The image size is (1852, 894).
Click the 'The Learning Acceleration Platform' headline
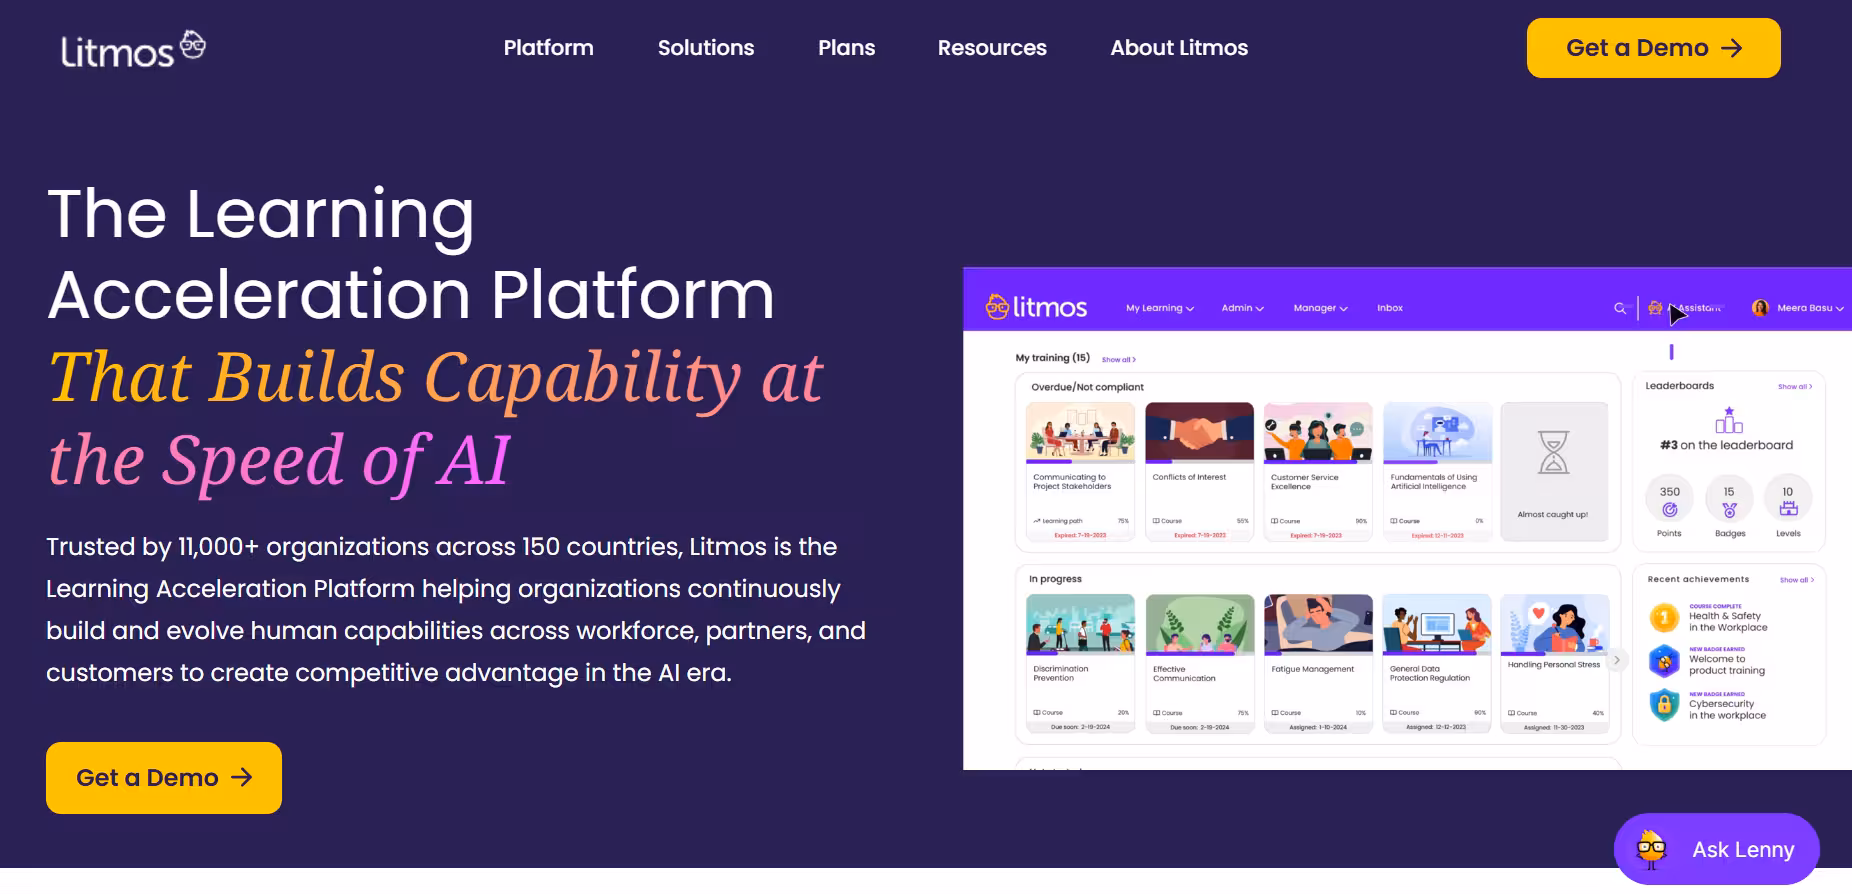(411, 255)
